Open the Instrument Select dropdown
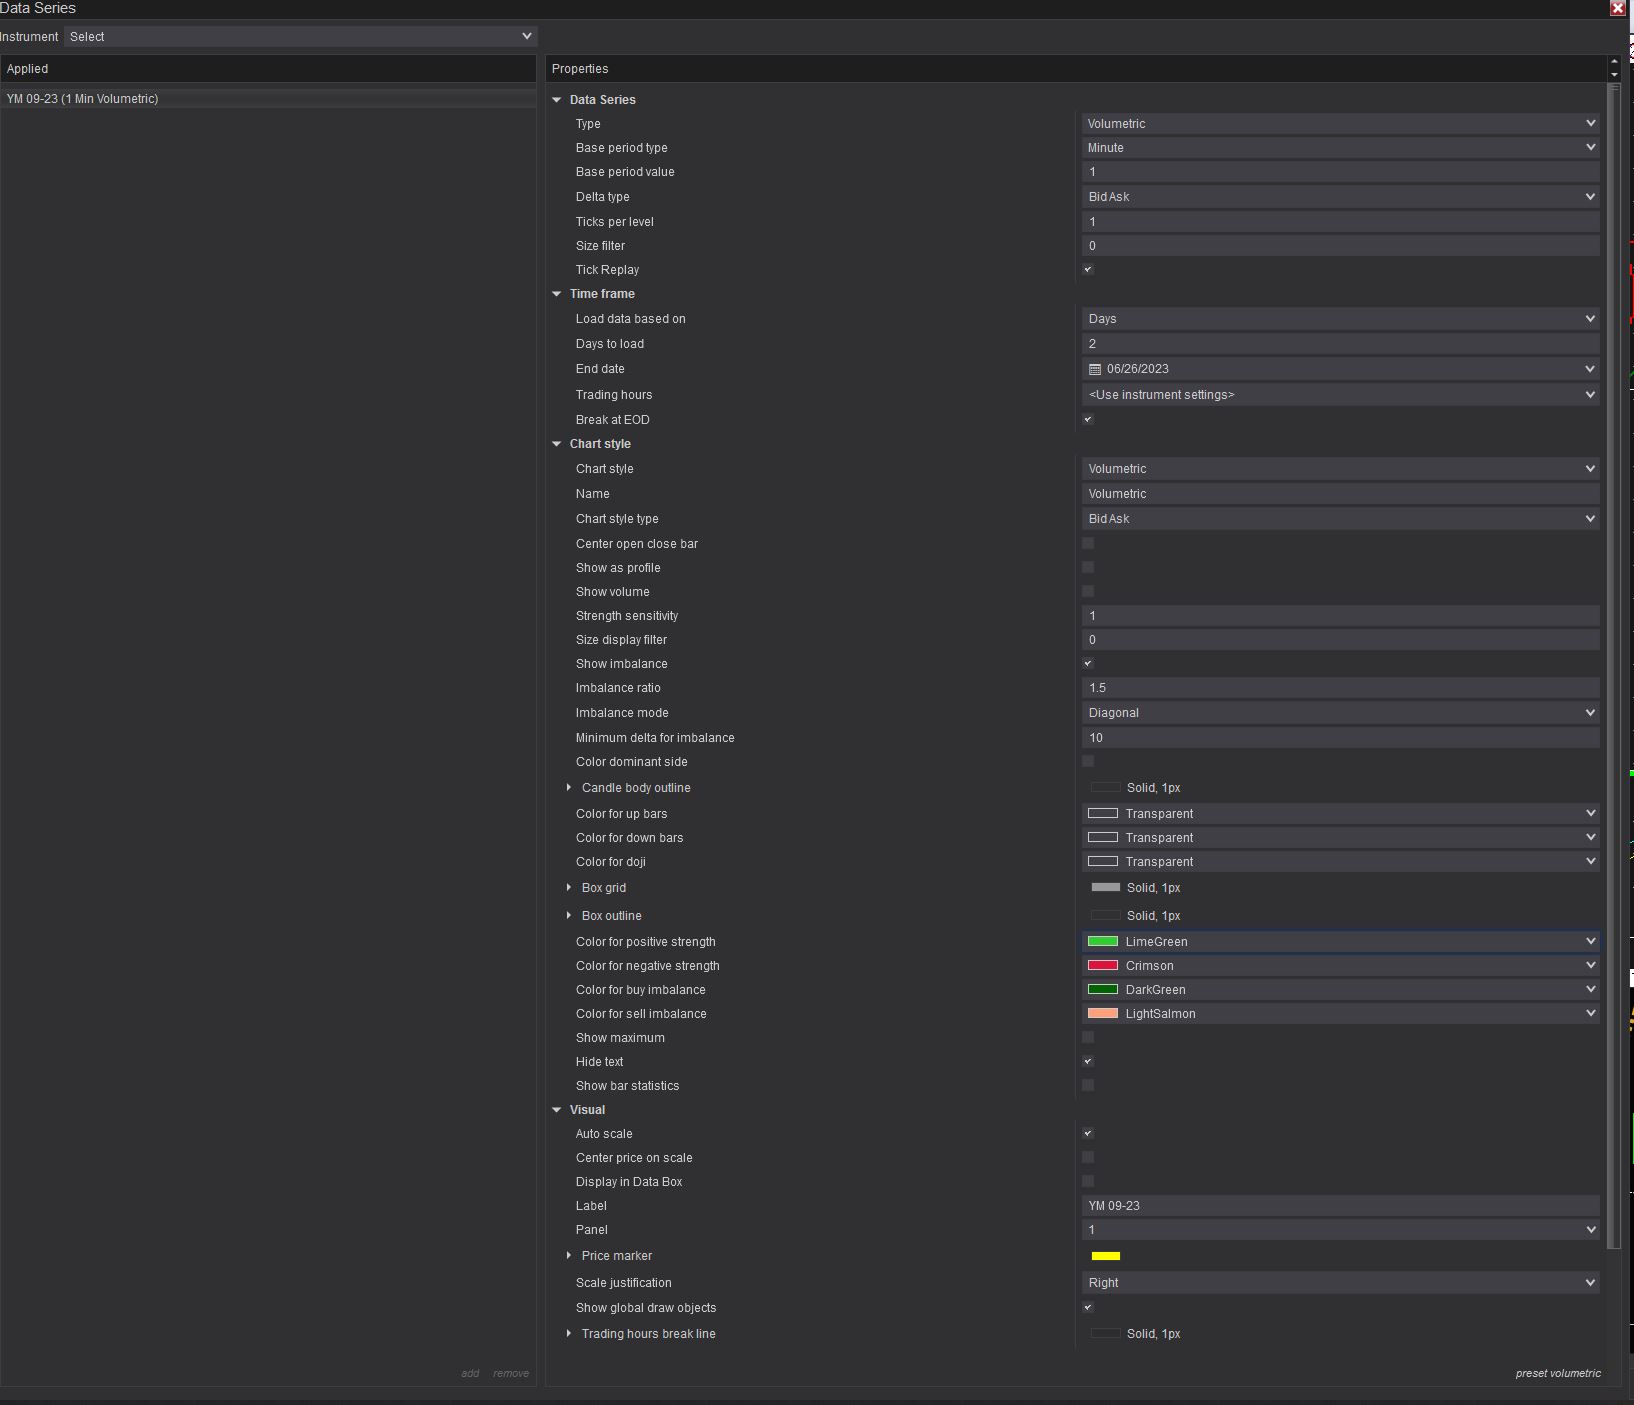Screen dimensions: 1634x1405 click(300, 37)
